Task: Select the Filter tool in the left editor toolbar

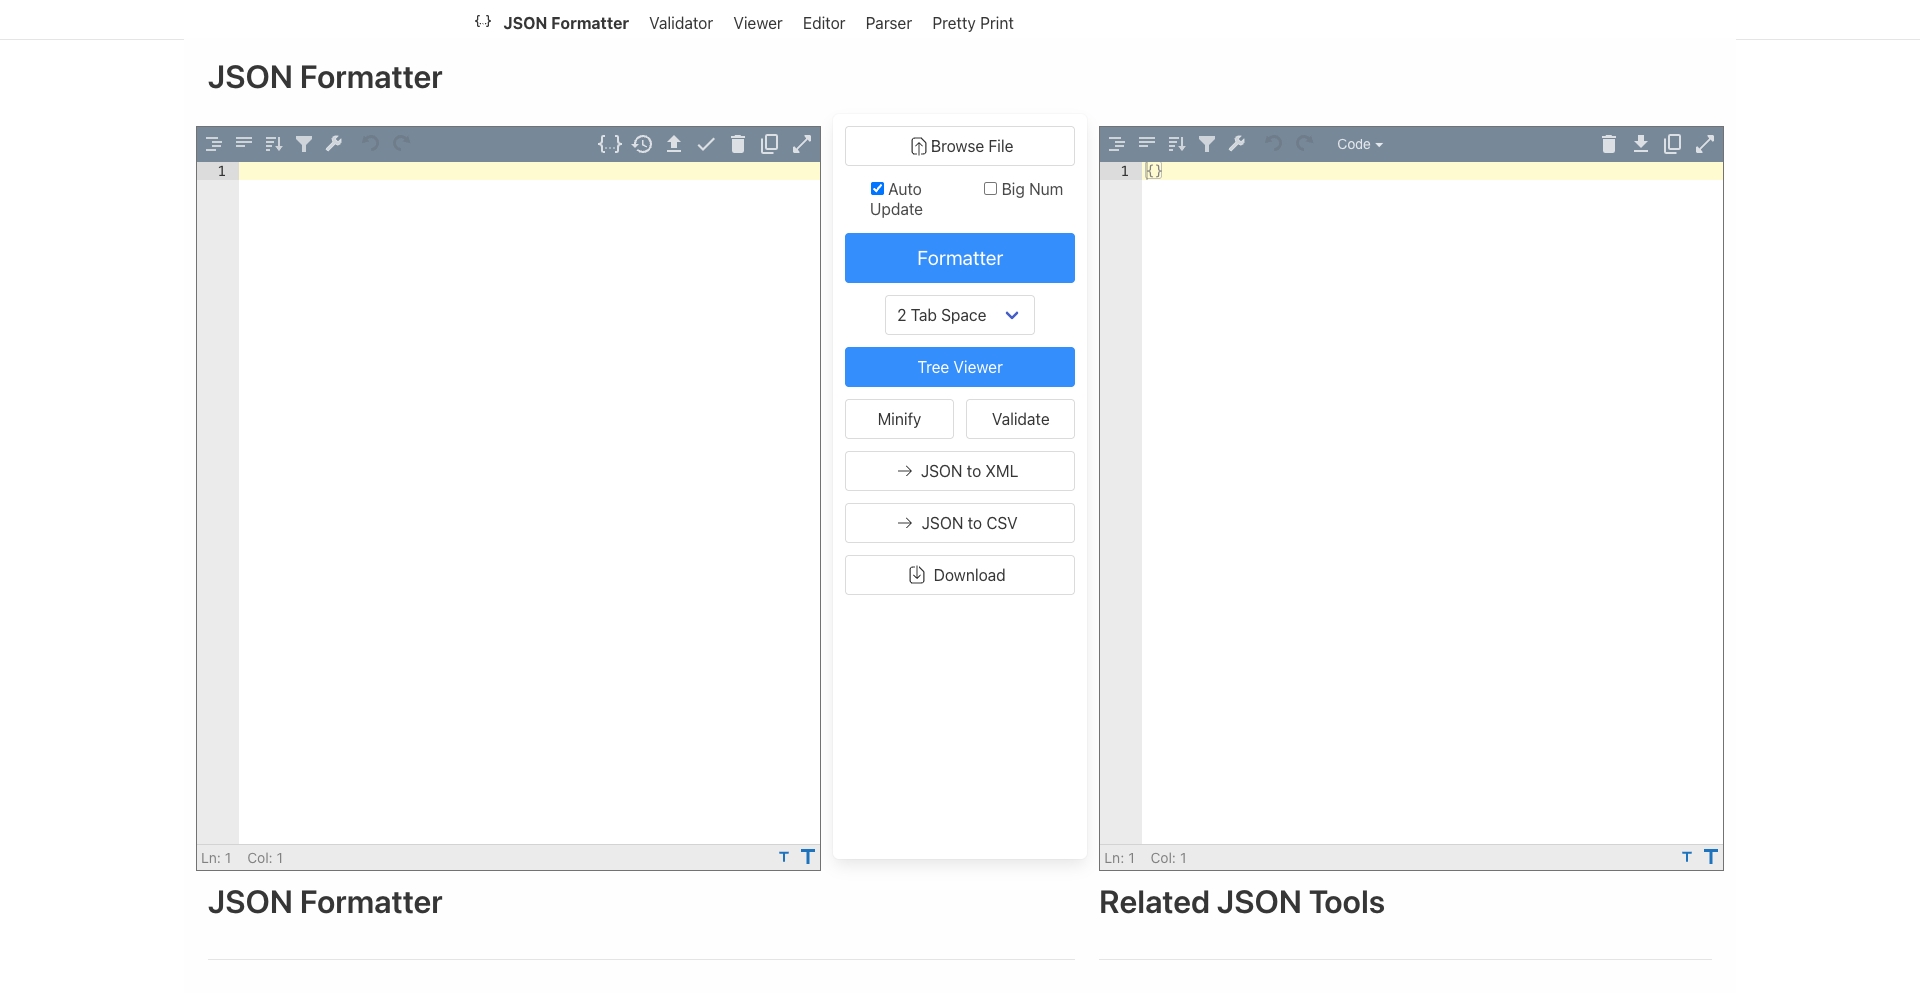Action: pos(304,143)
